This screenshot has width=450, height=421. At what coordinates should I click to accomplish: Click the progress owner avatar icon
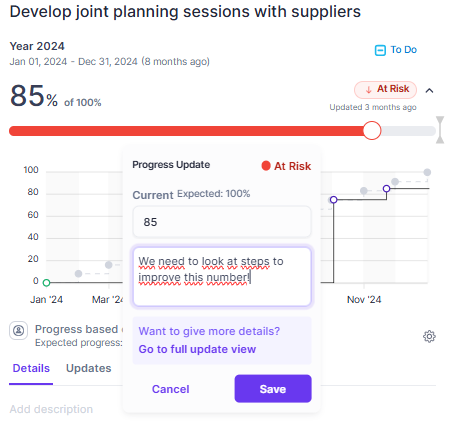coord(18,331)
